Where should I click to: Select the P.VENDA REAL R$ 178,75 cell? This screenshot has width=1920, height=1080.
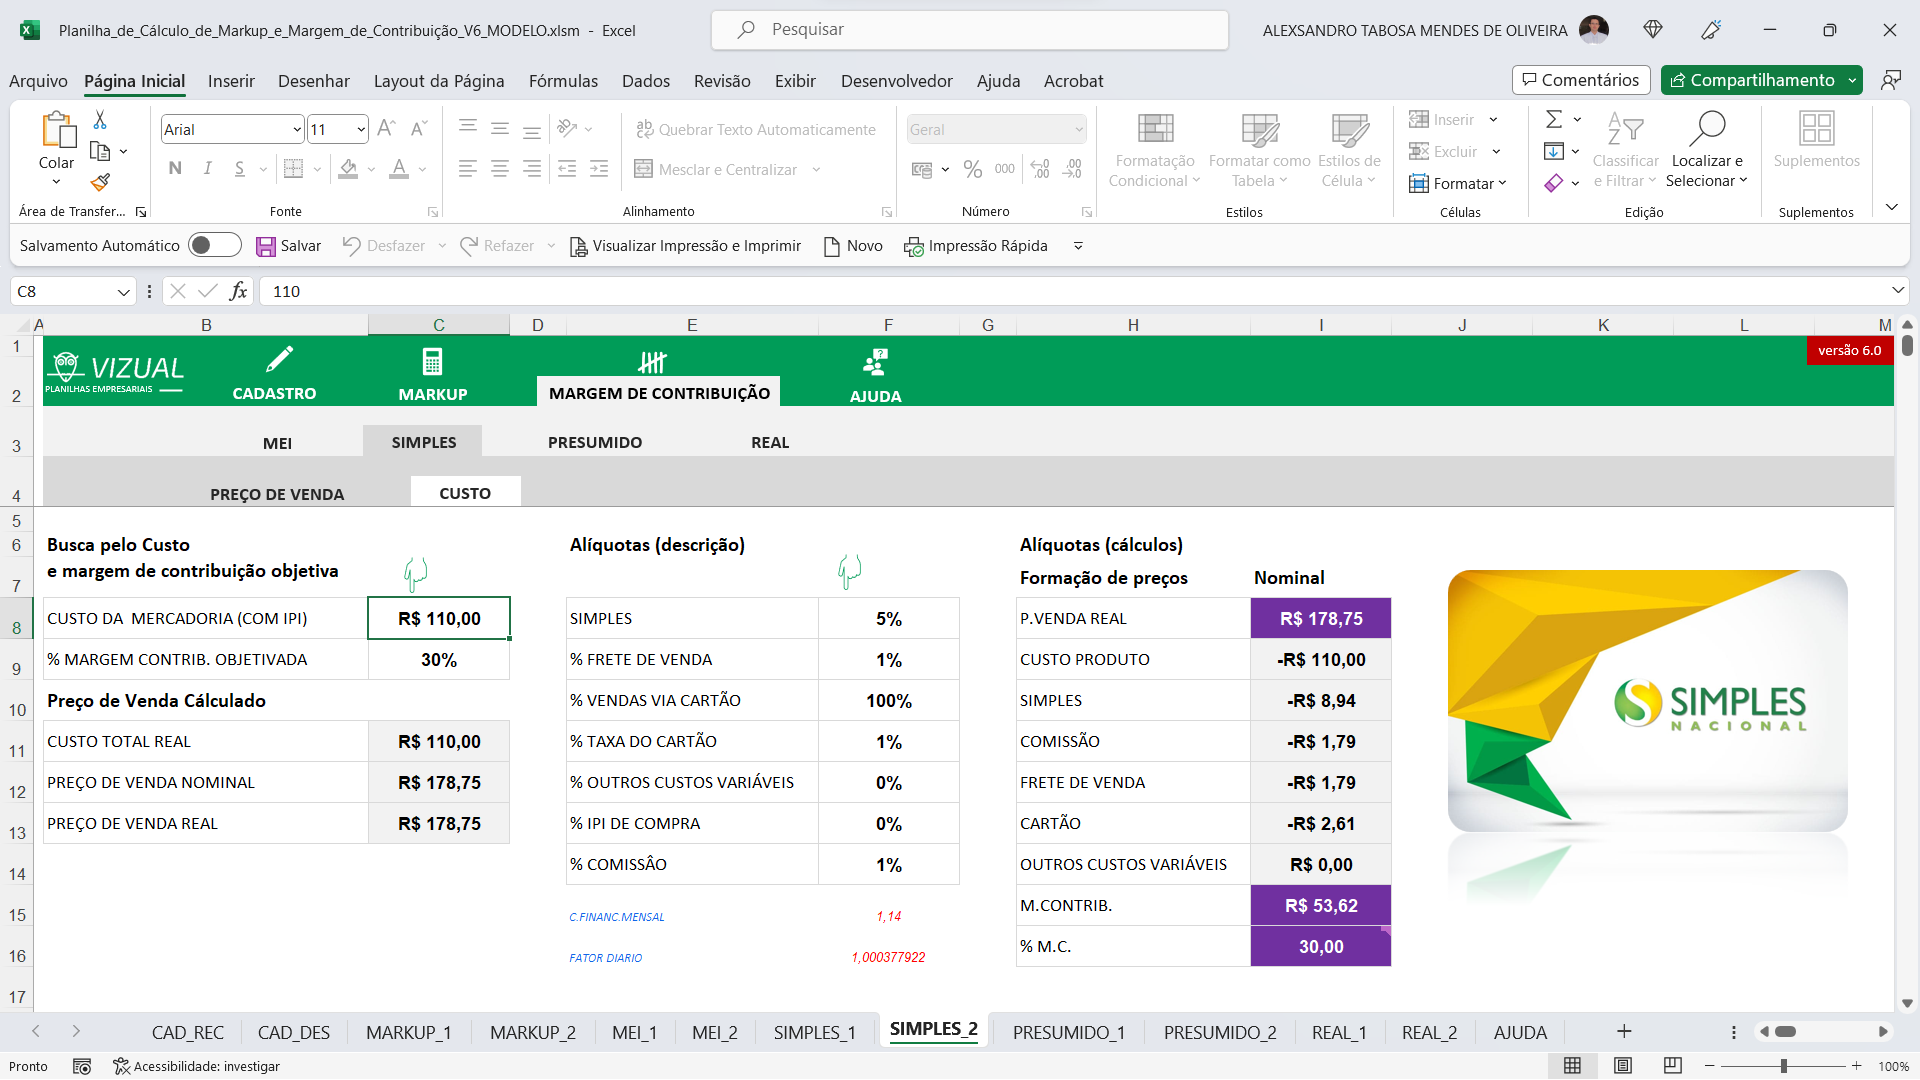[1320, 619]
